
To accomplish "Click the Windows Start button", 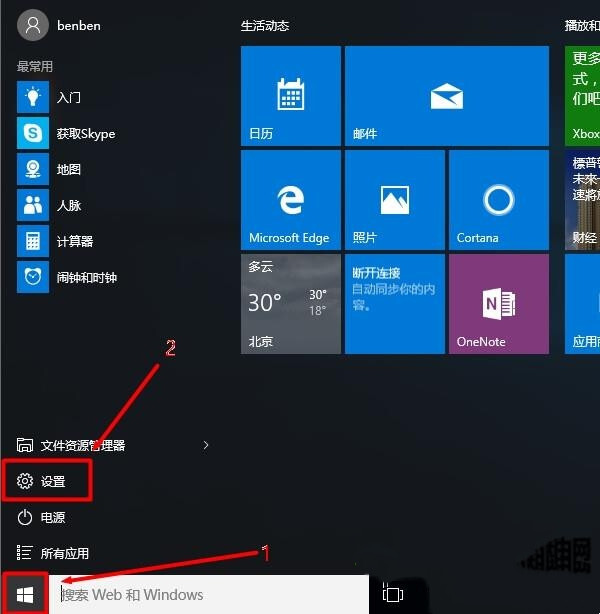I will pyautogui.click(x=25, y=595).
